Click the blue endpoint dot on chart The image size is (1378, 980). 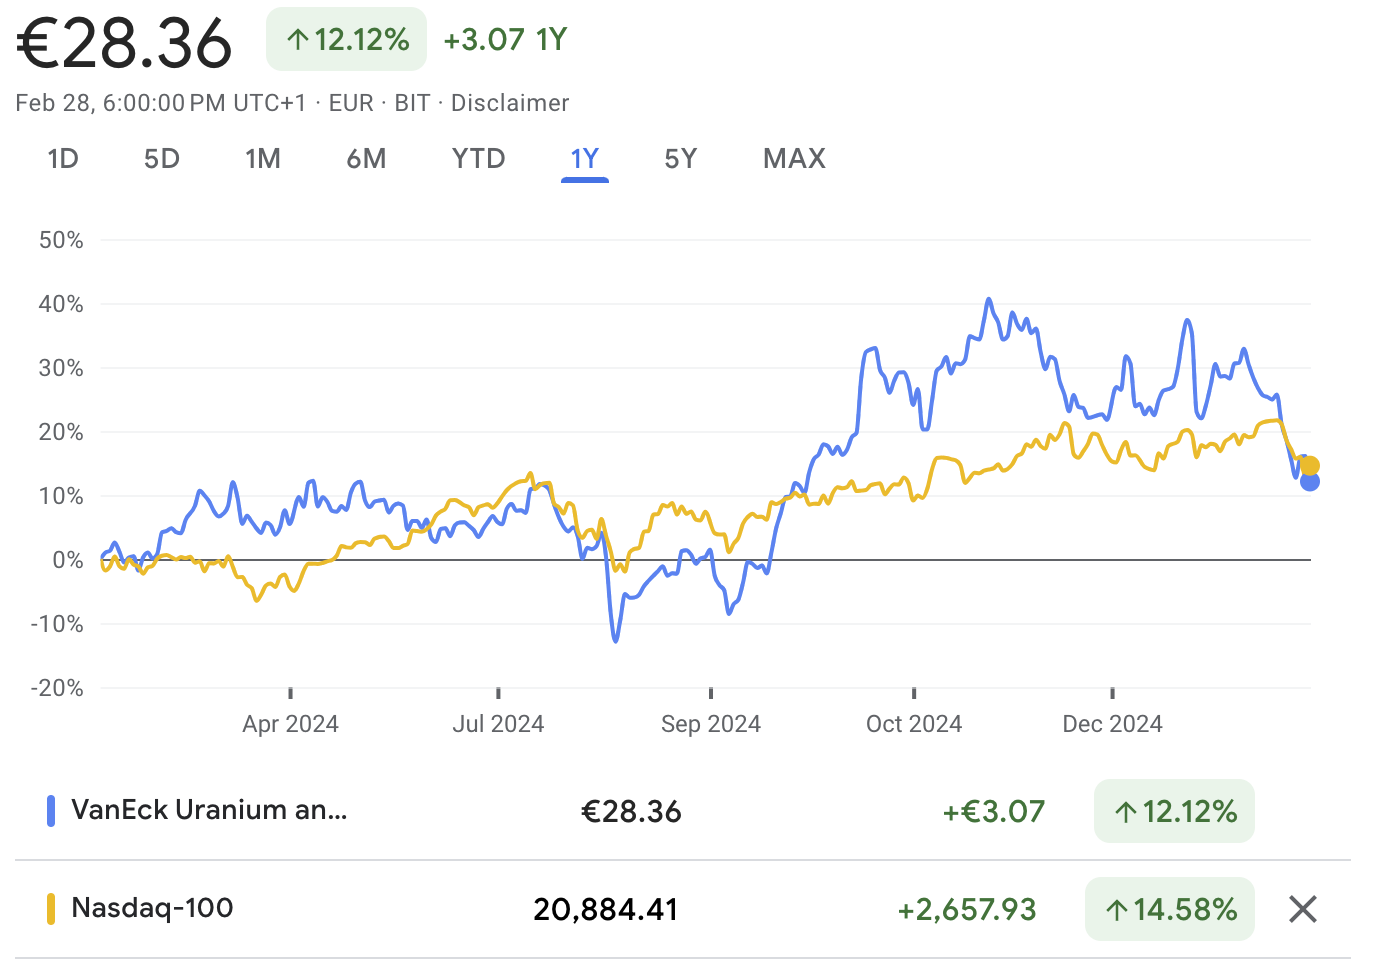pos(1310,482)
